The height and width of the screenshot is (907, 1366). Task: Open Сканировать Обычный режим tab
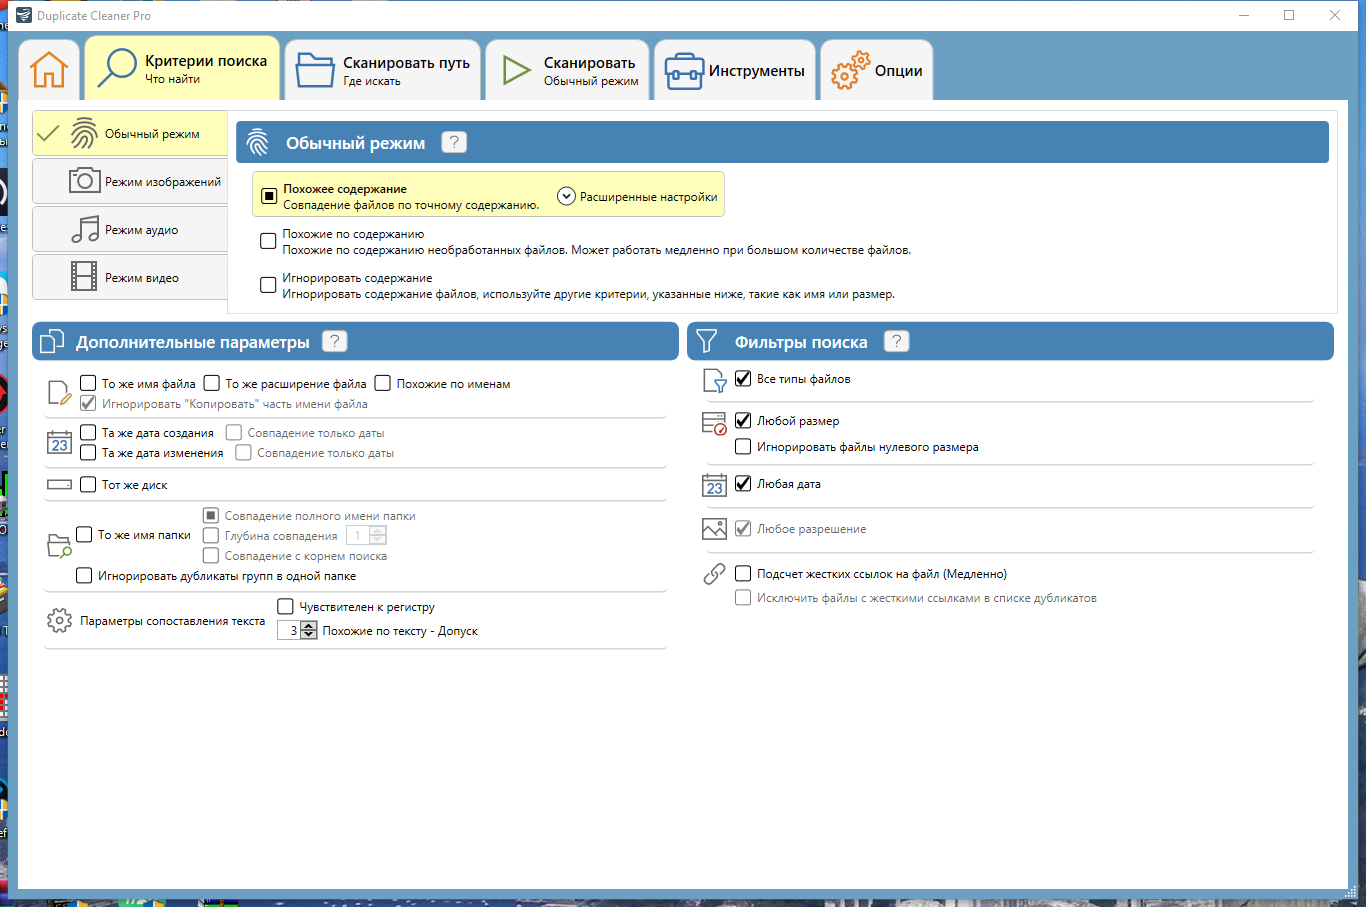pos(568,70)
